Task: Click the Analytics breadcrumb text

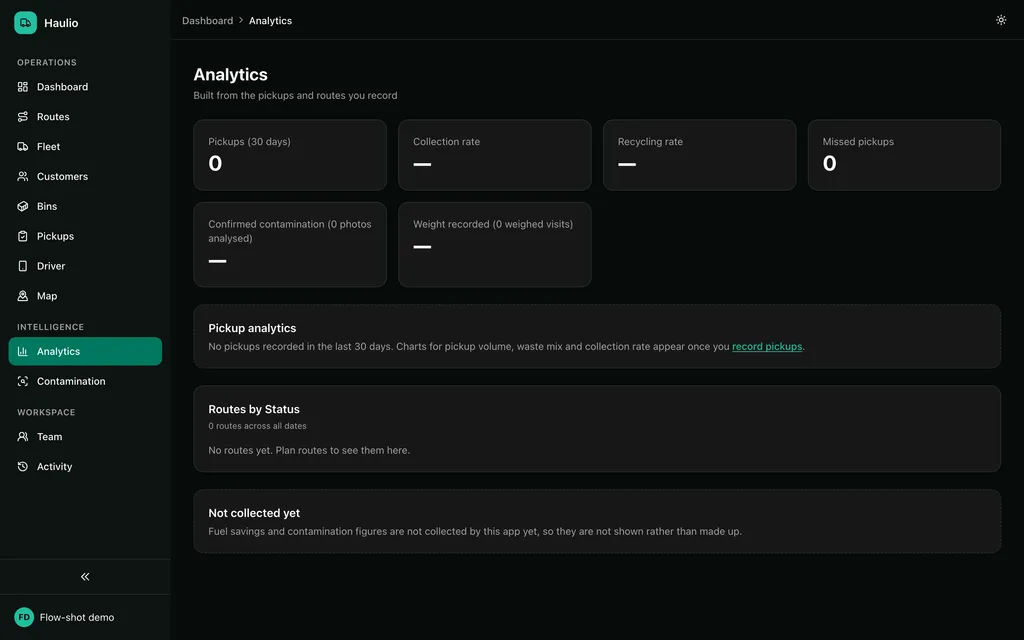Action: coord(270,20)
